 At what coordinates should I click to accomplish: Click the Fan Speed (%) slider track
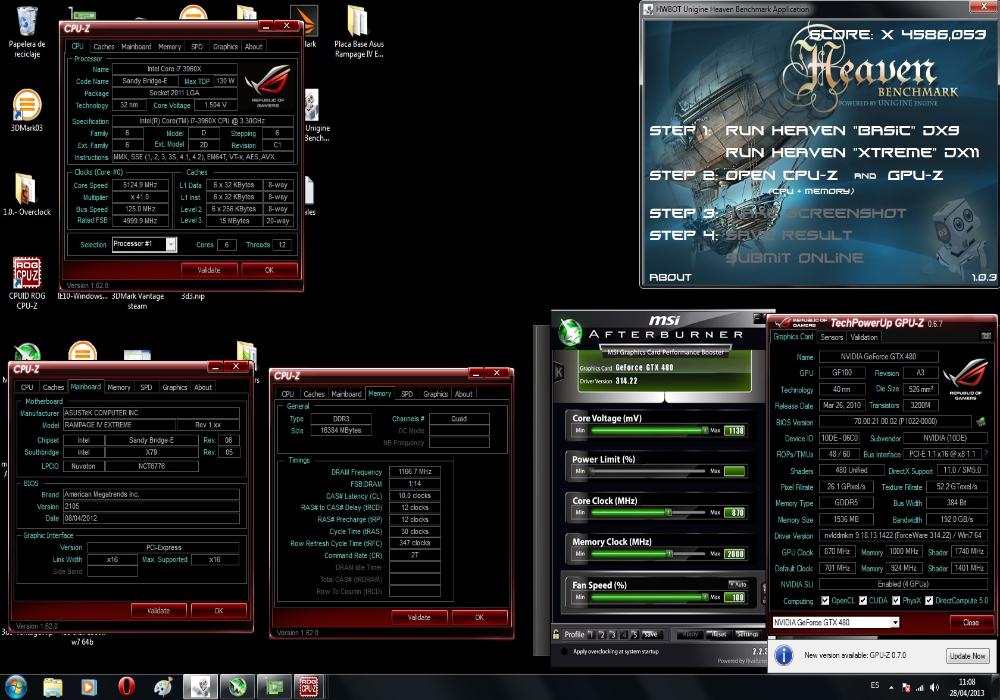pyautogui.click(x=649, y=597)
